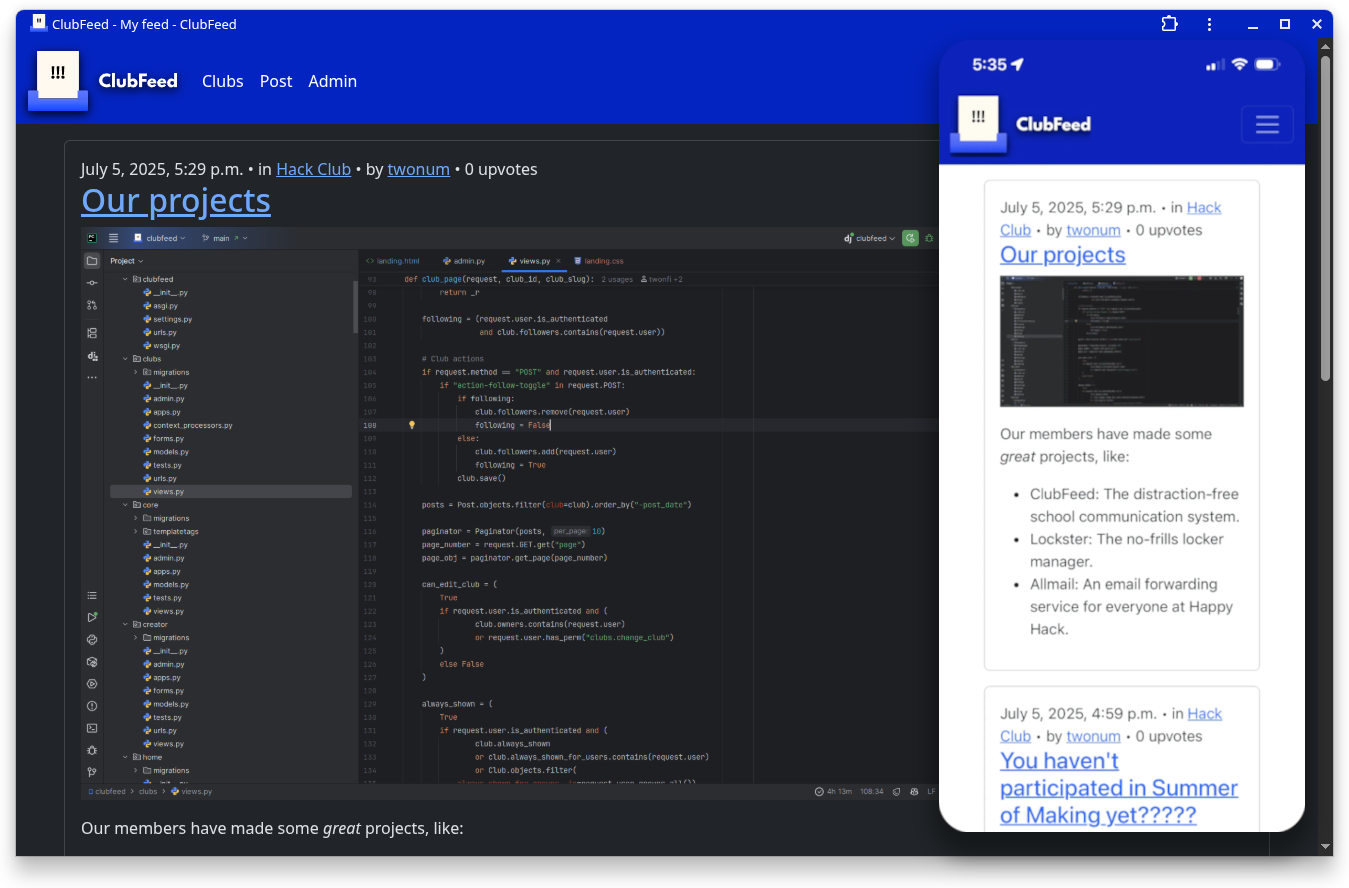Open the Summer of Making post in the phone preview
1349x888 pixels.
pyautogui.click(x=1119, y=788)
